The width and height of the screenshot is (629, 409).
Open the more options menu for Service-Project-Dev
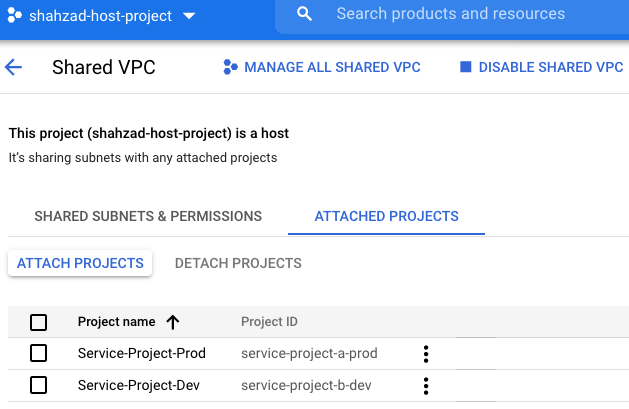426,386
